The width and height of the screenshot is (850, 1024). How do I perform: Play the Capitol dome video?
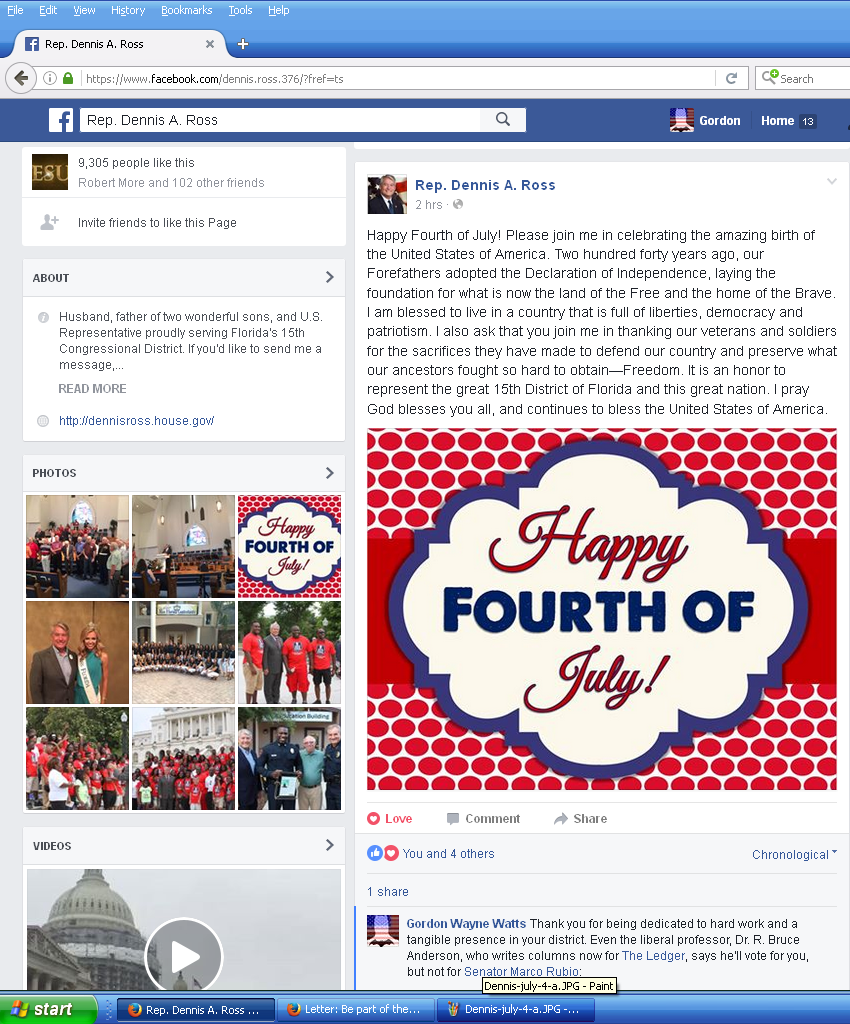coord(184,957)
